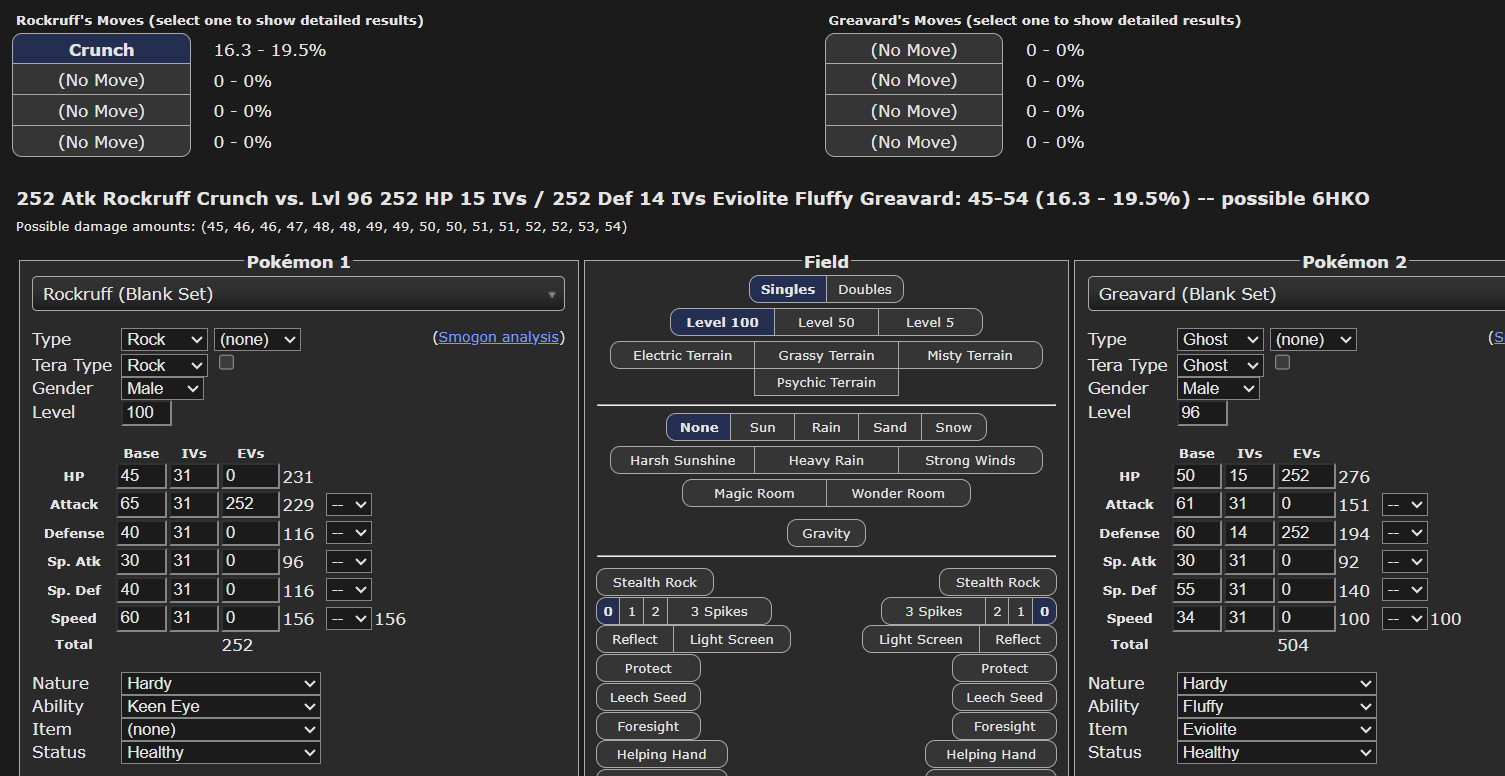Open Greavard's Status dropdown
The width and height of the screenshot is (1505, 776).
[x=1277, y=753]
